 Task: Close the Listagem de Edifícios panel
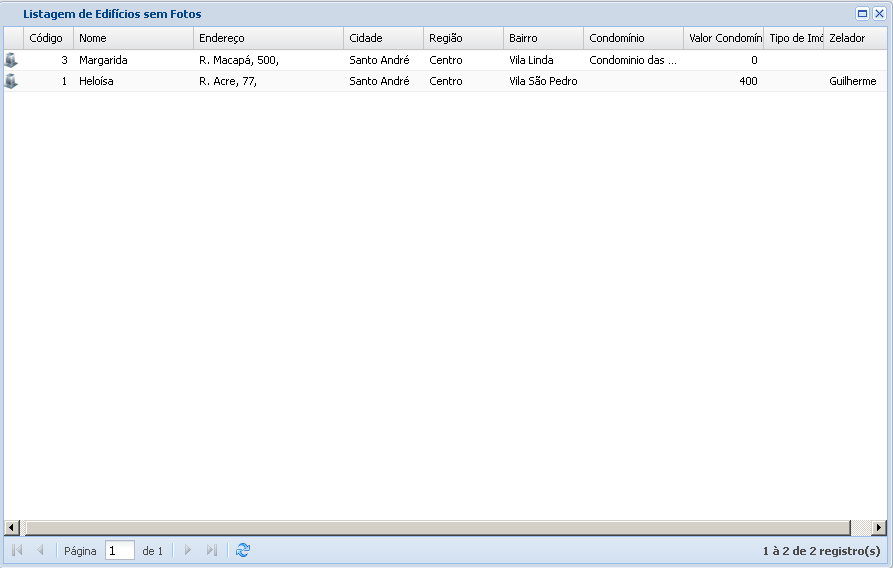pyautogui.click(x=879, y=14)
